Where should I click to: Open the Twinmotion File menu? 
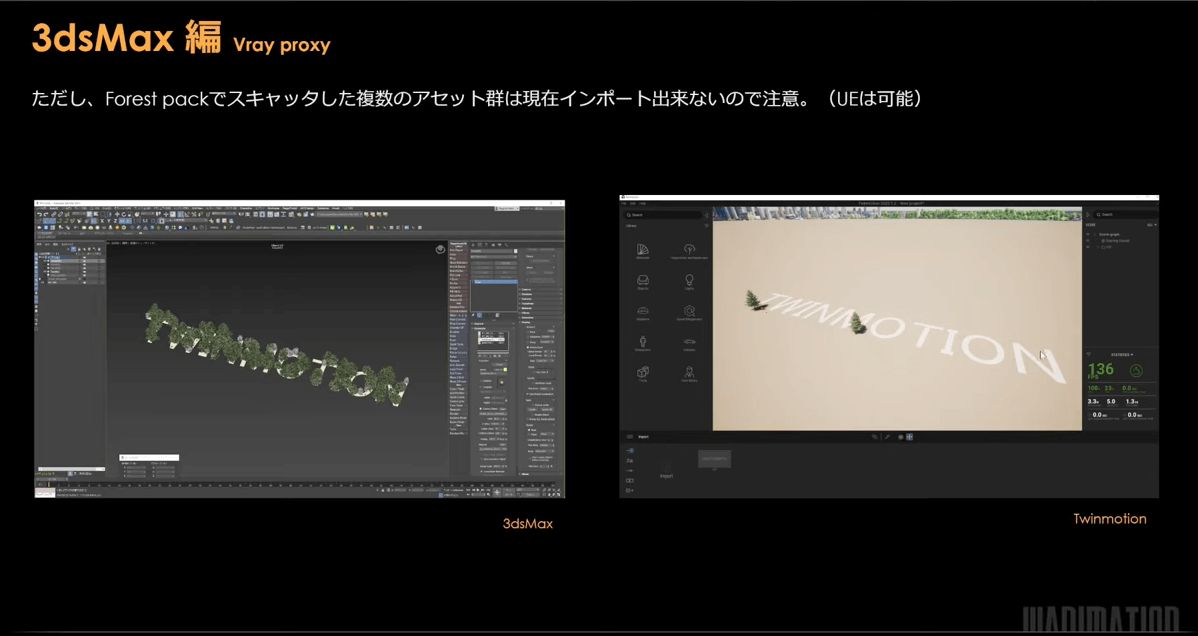623,203
